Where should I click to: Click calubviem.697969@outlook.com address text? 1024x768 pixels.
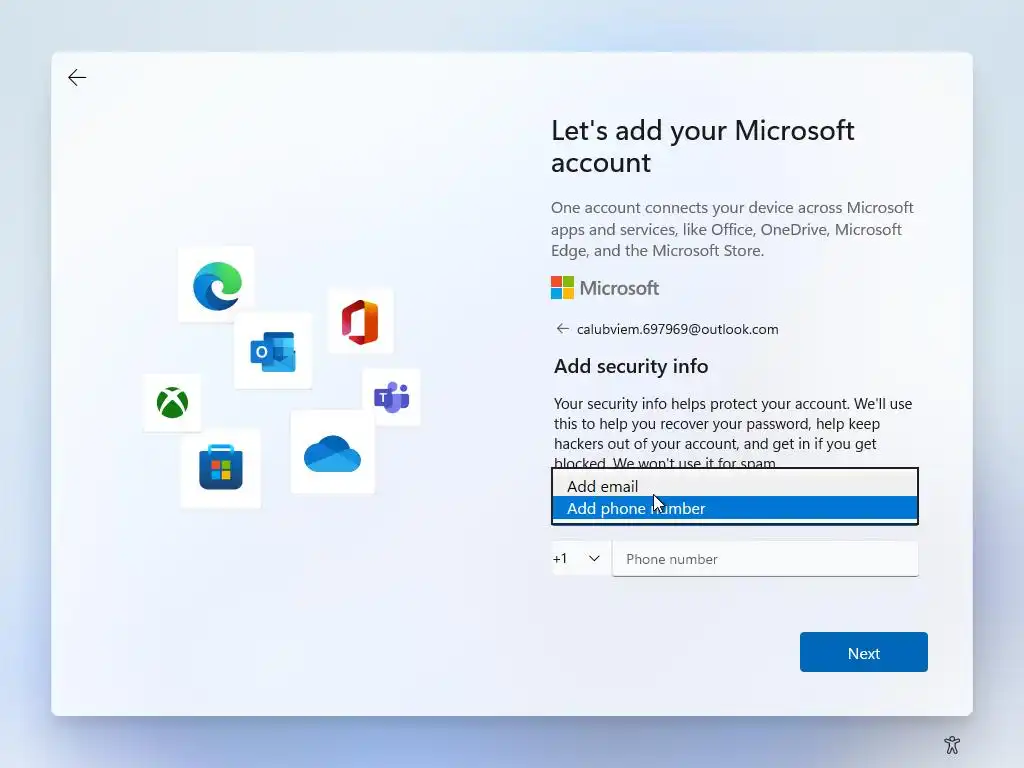coord(677,329)
